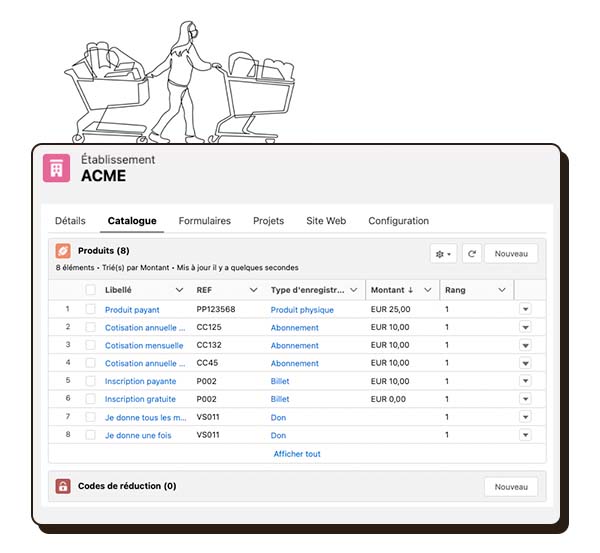600x553 pixels.
Task: Open the Rang column dropdown chevron
Action: [501, 290]
